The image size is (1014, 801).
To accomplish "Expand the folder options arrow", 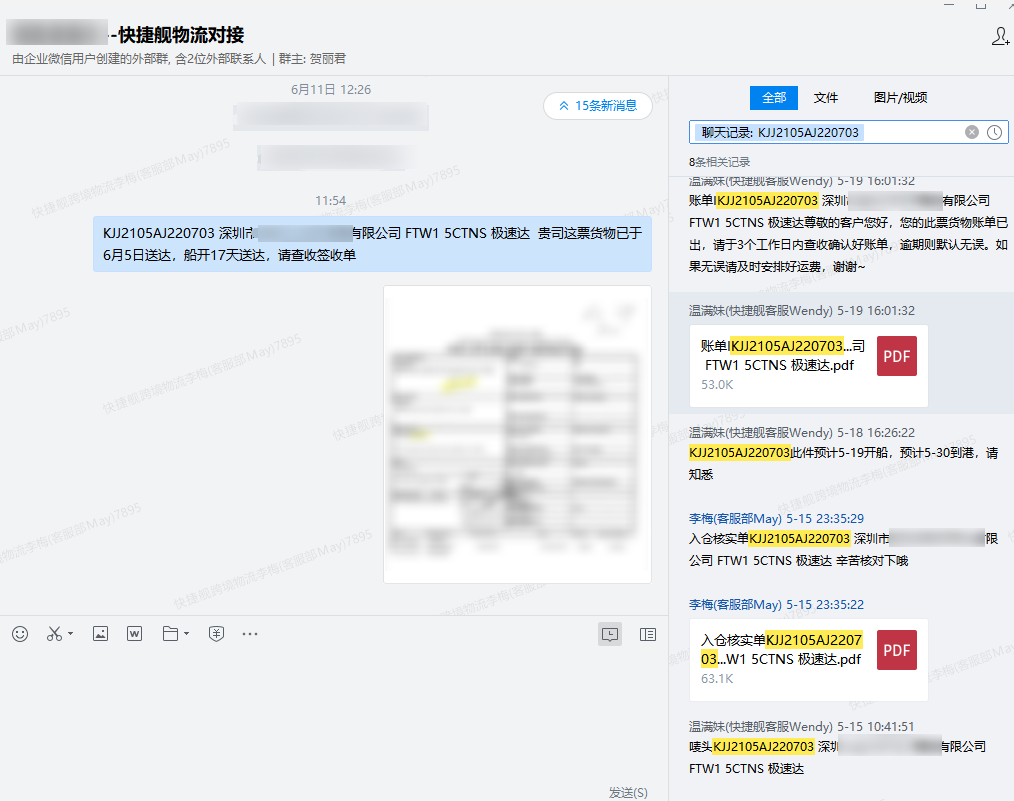I will coord(186,634).
